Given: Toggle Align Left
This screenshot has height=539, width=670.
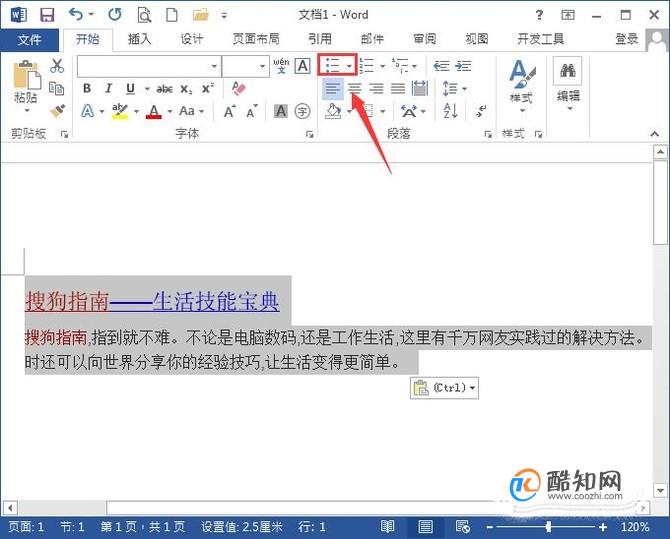Looking at the screenshot, I should click(333, 88).
